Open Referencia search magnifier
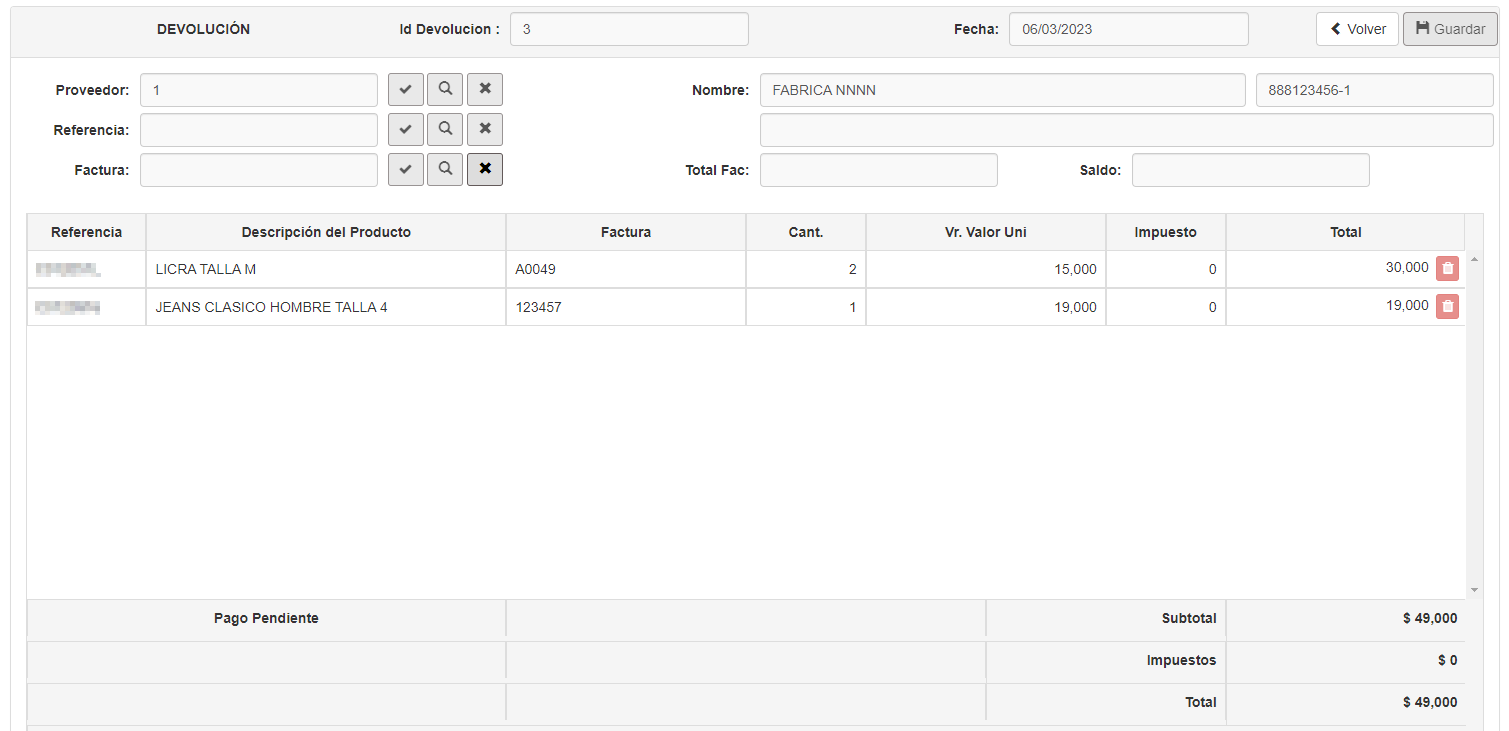The image size is (1509, 731). click(445, 130)
